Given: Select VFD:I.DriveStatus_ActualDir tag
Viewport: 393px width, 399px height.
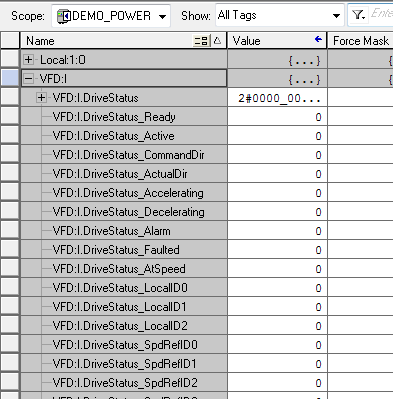Looking at the screenshot, I should [x=120, y=174].
